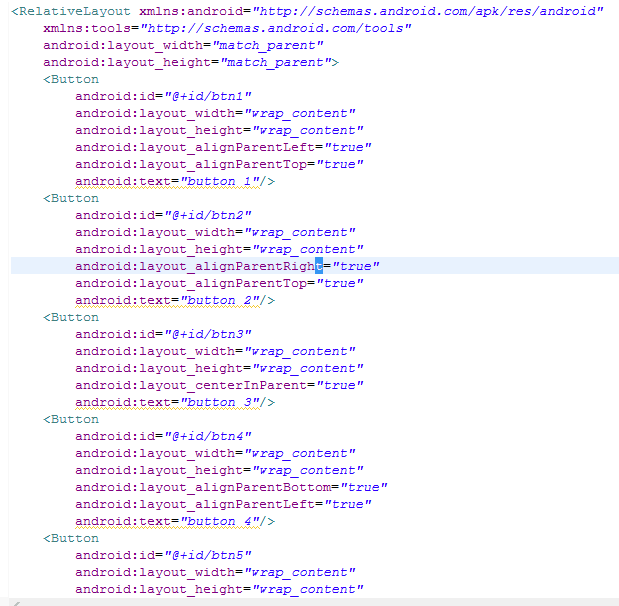Viewport: 619px width, 606px height.
Task: Click the "@+id/btn1" id value
Action: coord(208,96)
